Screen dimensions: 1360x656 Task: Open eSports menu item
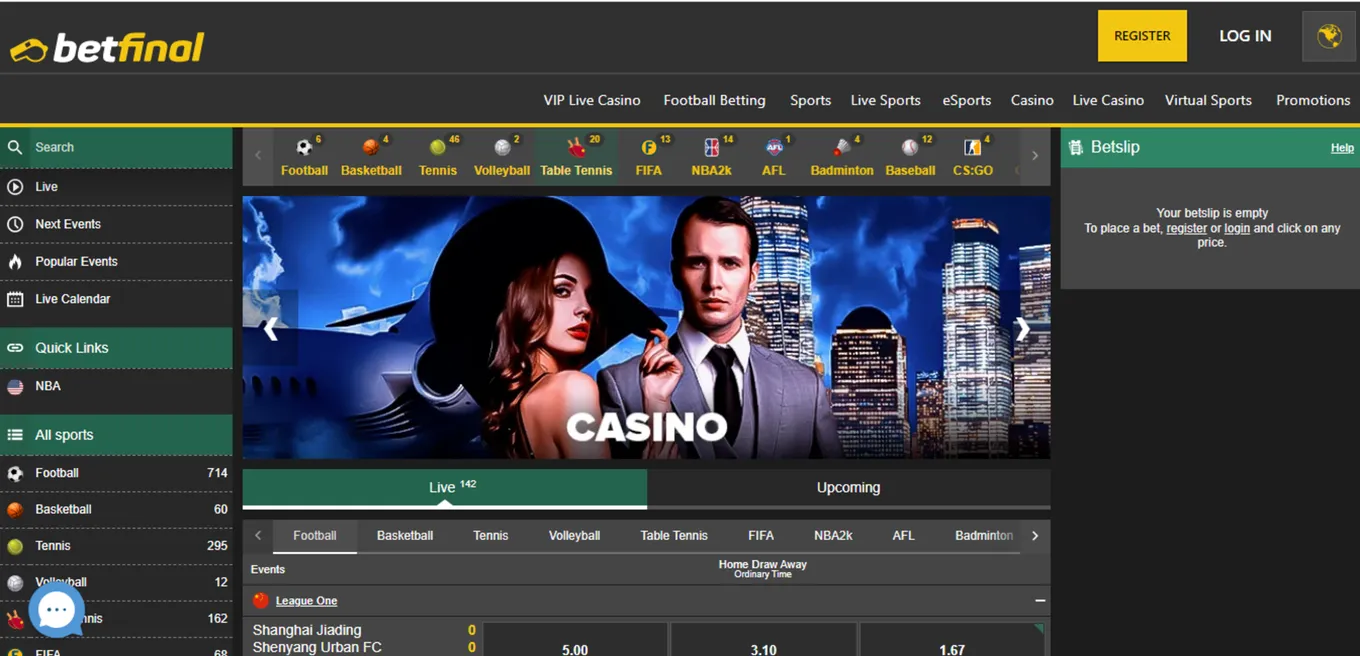966,100
